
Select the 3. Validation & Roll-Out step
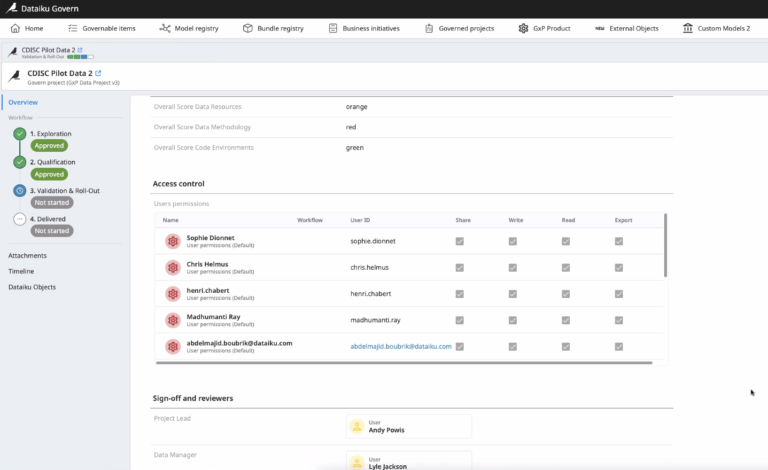click(x=65, y=190)
